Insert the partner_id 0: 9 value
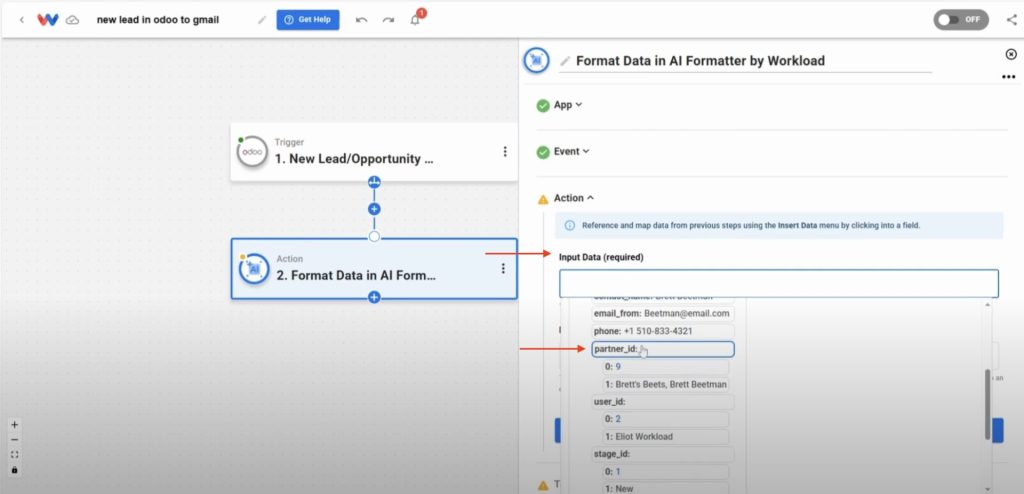 pyautogui.click(x=665, y=367)
